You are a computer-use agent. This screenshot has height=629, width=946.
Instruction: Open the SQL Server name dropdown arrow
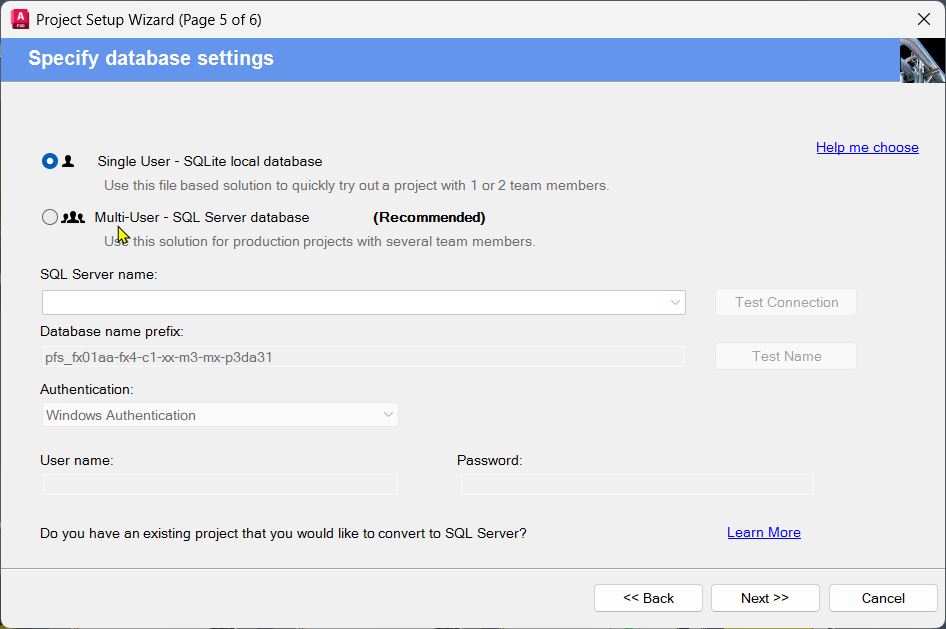[675, 302]
